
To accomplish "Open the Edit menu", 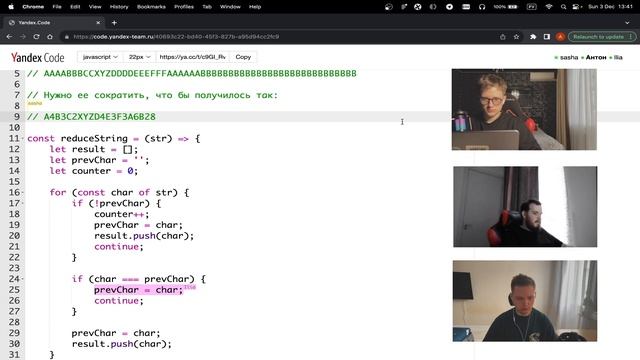I will [x=75, y=7].
